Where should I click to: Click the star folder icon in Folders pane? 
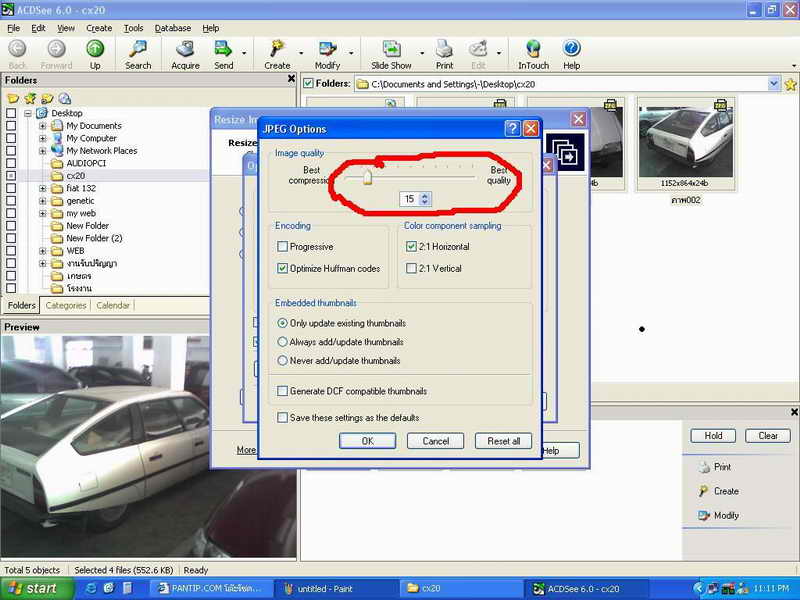click(30, 98)
